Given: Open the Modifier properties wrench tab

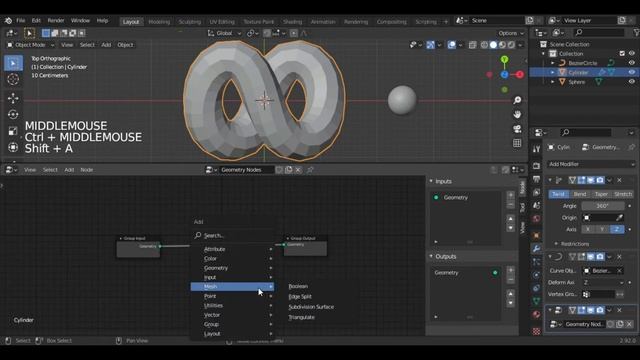Looking at the screenshot, I should click(537, 249).
